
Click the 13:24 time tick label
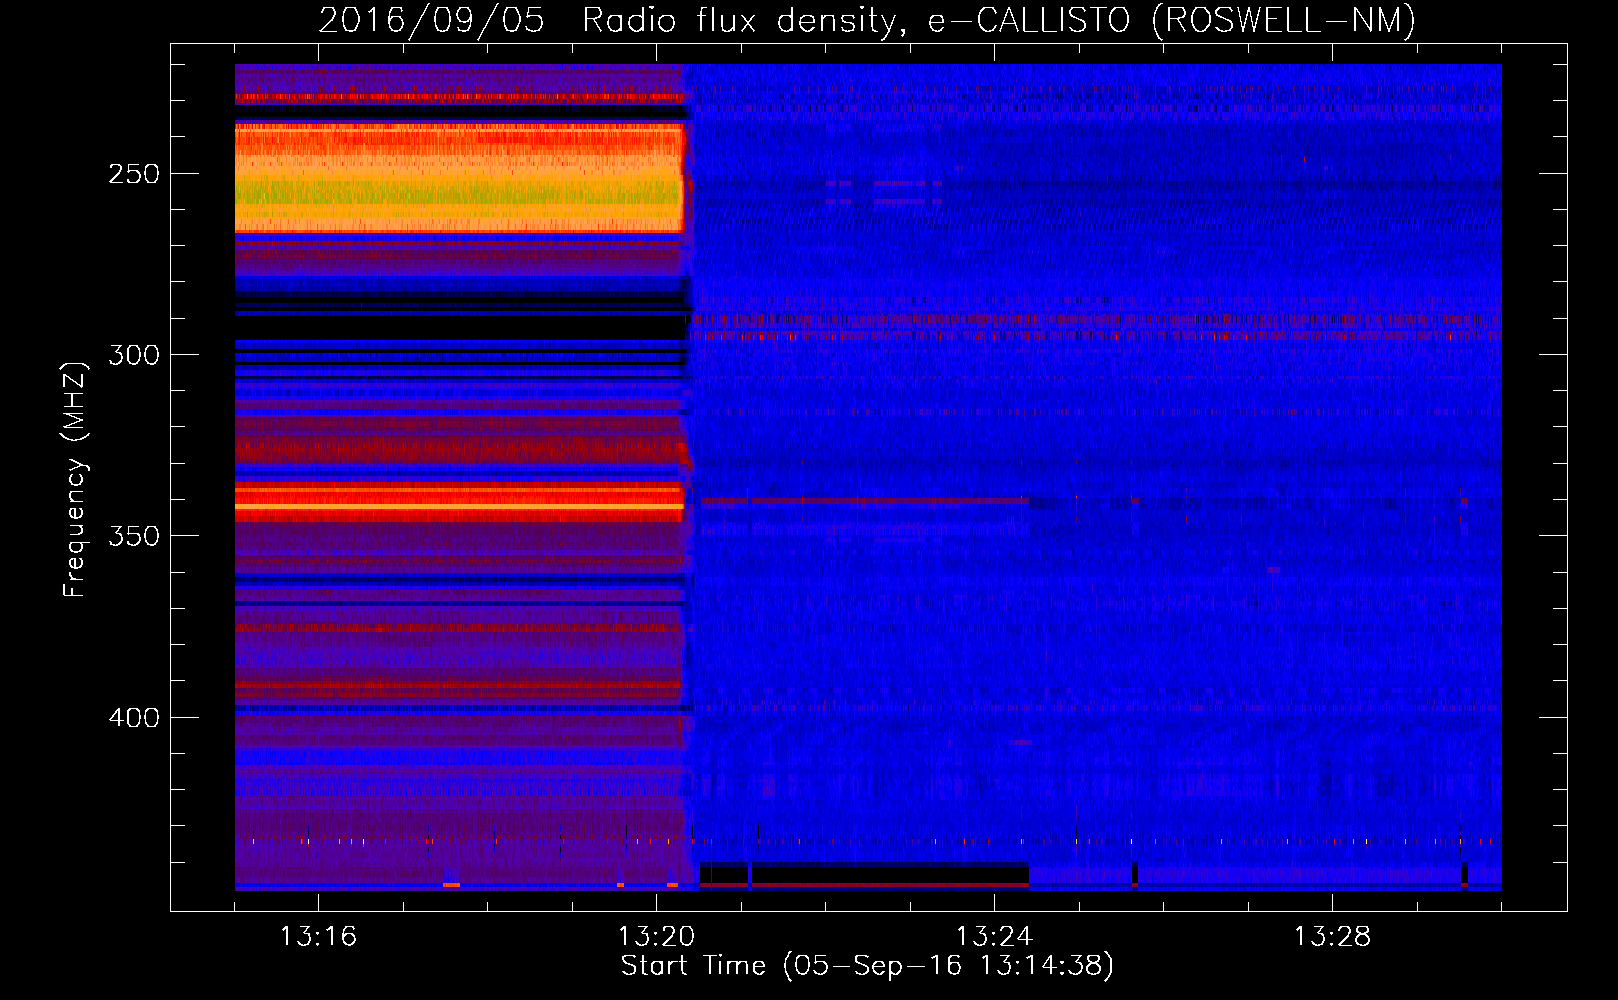pos(994,937)
